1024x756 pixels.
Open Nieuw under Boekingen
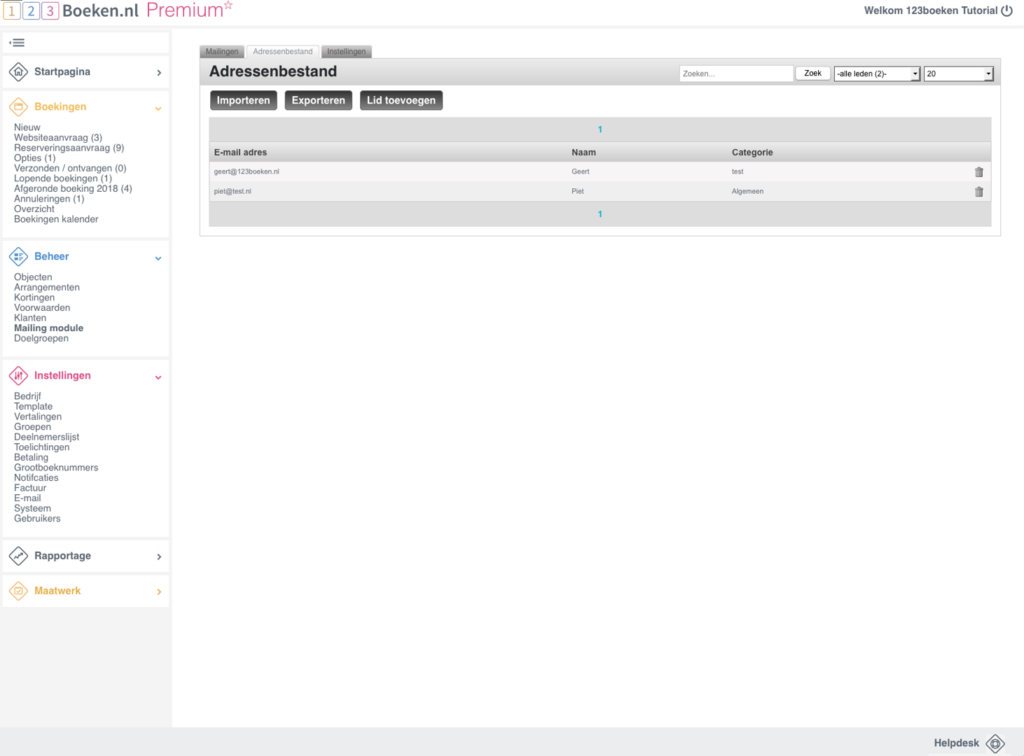[27, 127]
